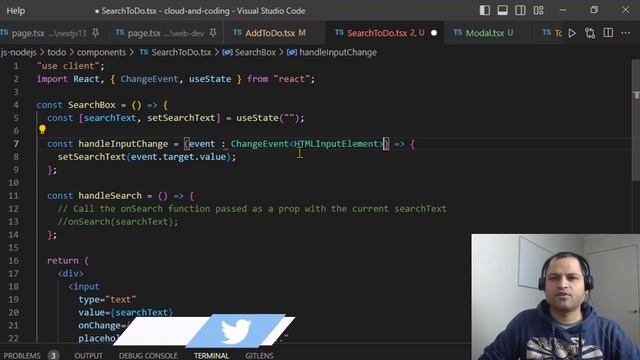Open the handleInputChange symbol breadcrumb
The height and width of the screenshot is (360, 640).
point(332,52)
